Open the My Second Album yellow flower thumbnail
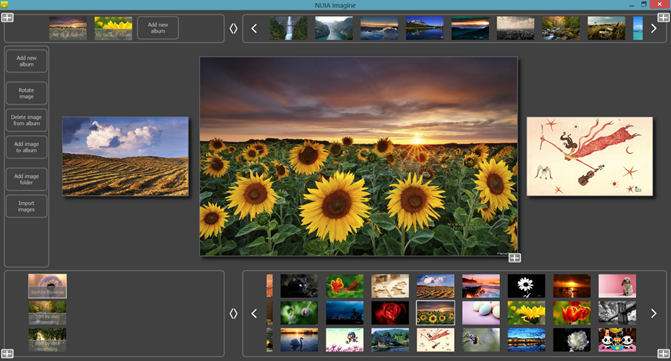This screenshot has width=671, height=361. 113,28
